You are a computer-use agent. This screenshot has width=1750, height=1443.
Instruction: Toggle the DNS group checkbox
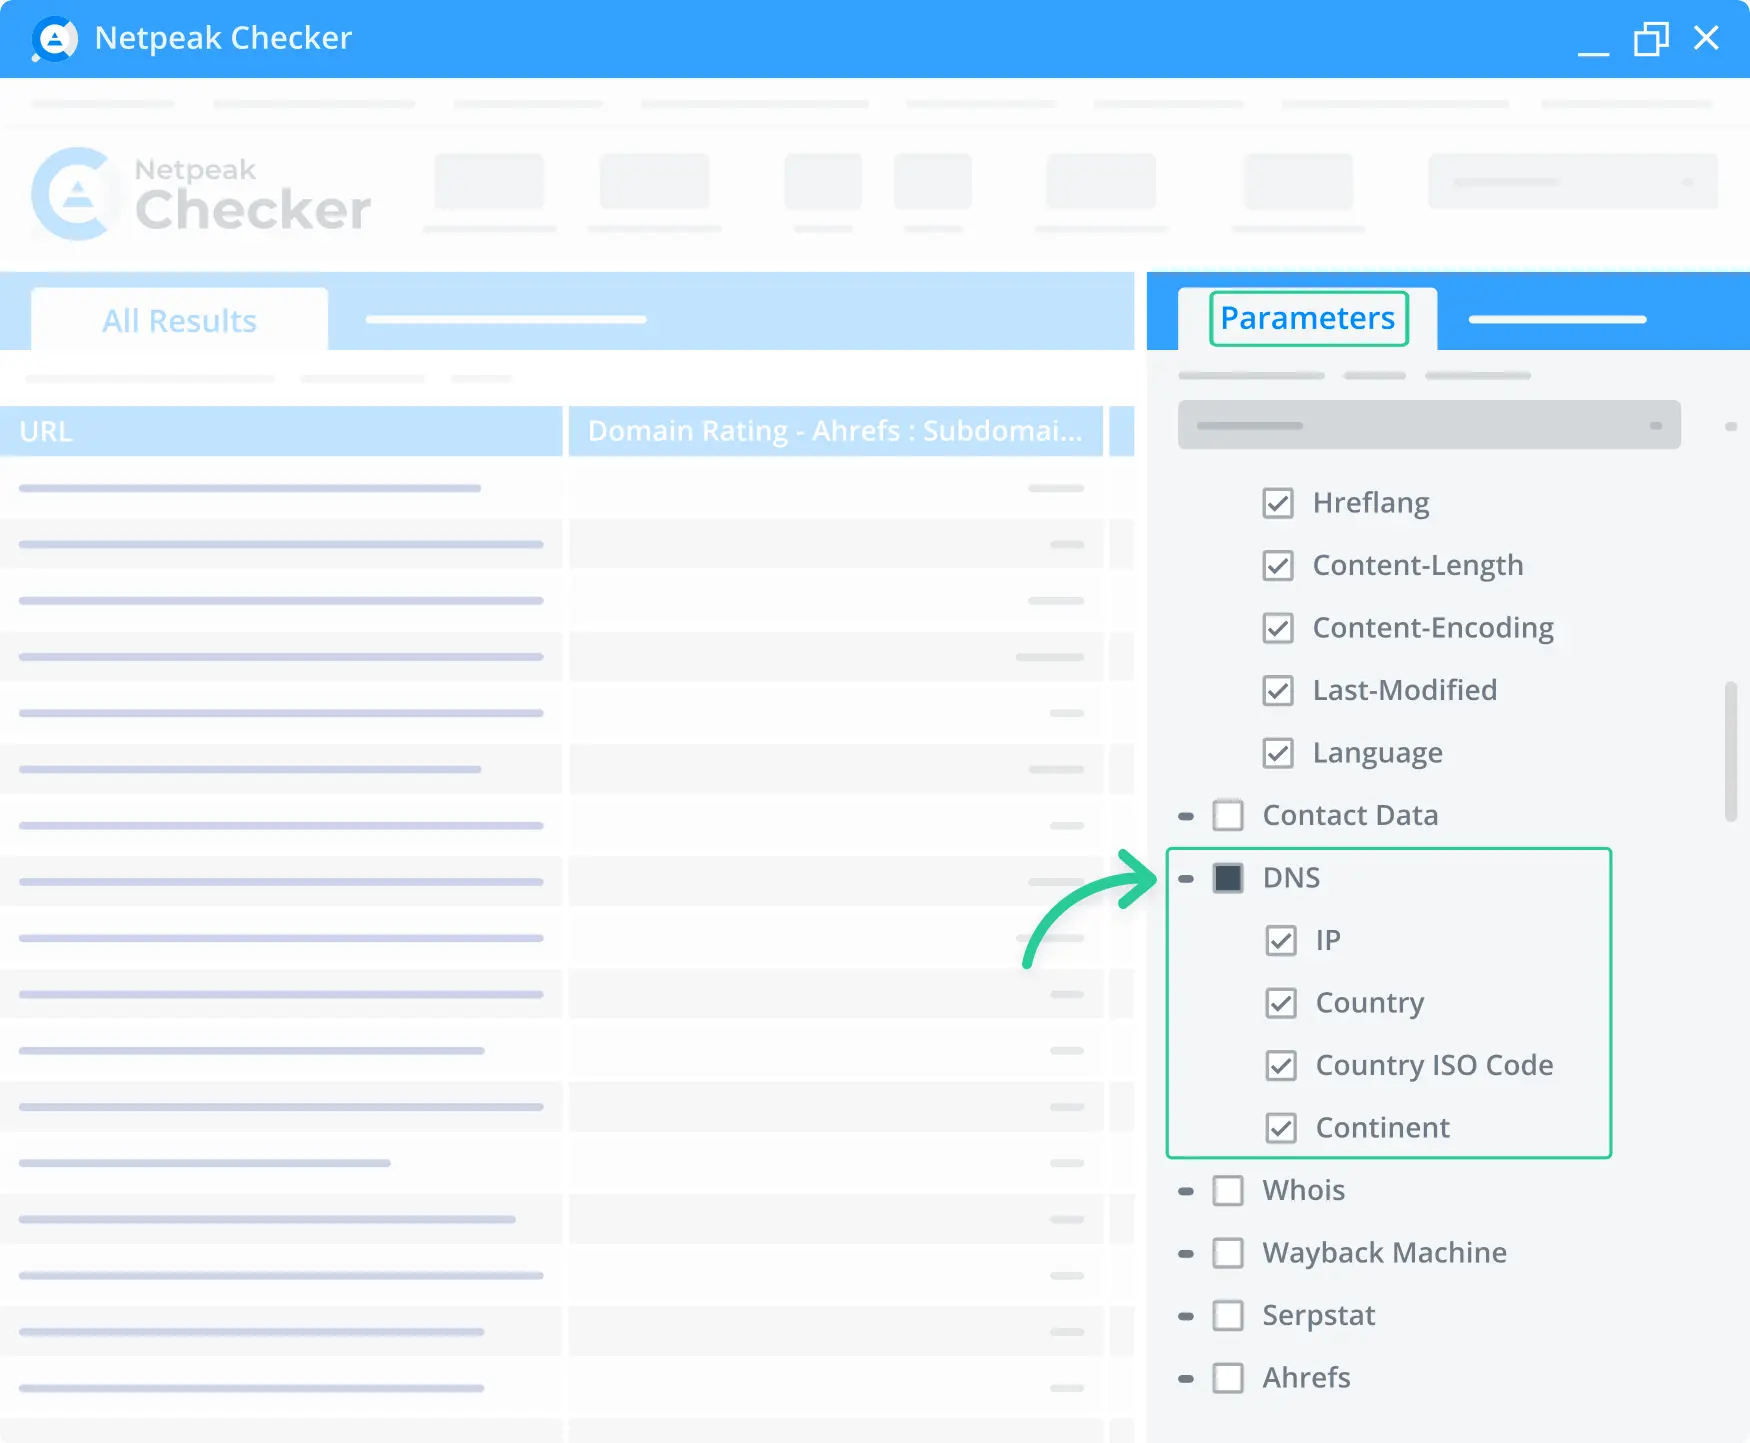click(x=1228, y=878)
